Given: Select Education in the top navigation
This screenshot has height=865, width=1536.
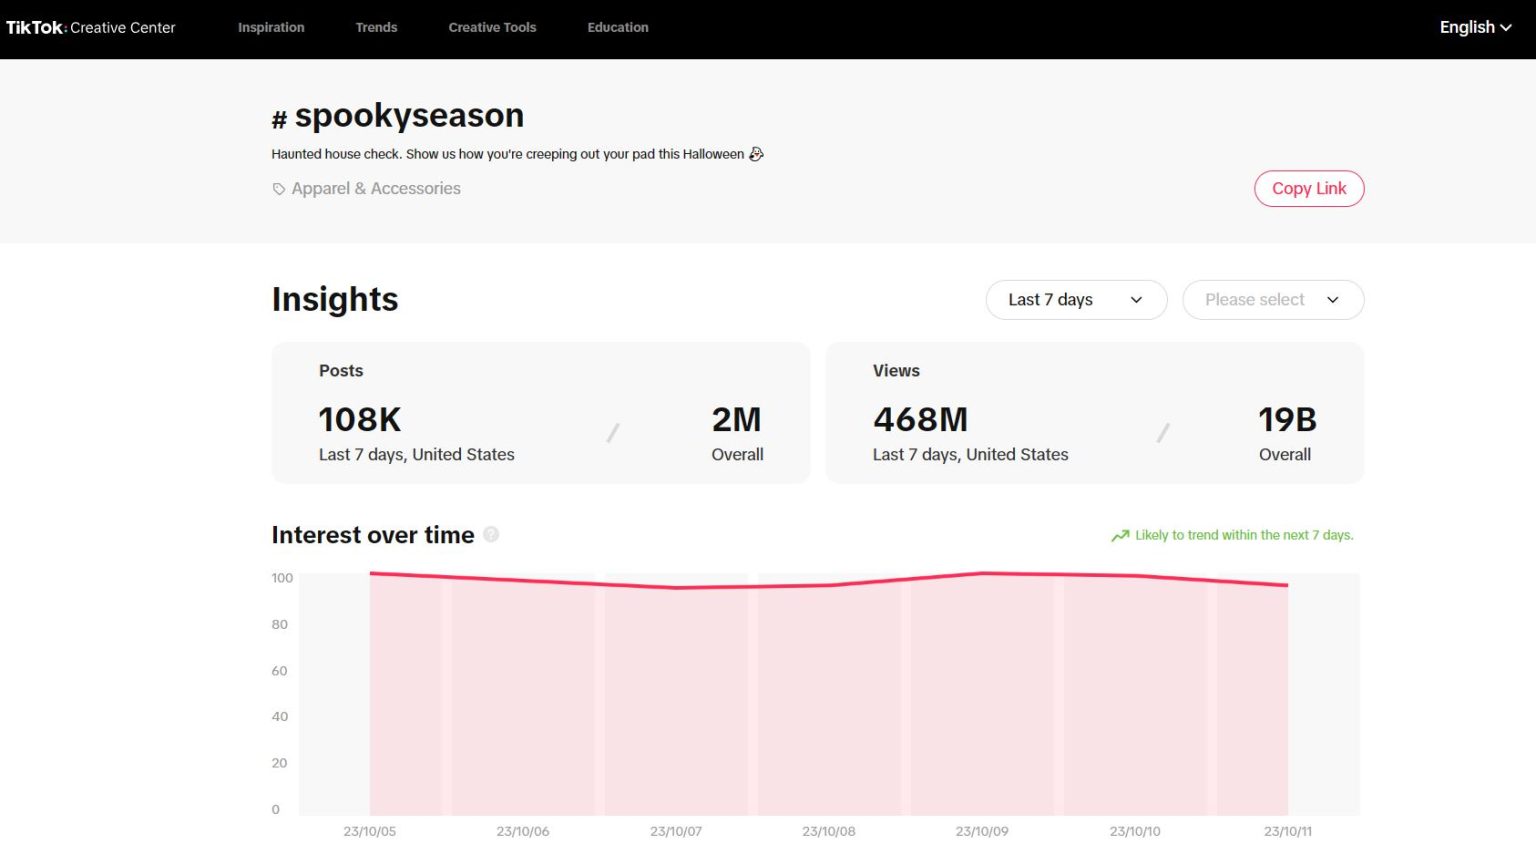Looking at the screenshot, I should pyautogui.click(x=618, y=28).
